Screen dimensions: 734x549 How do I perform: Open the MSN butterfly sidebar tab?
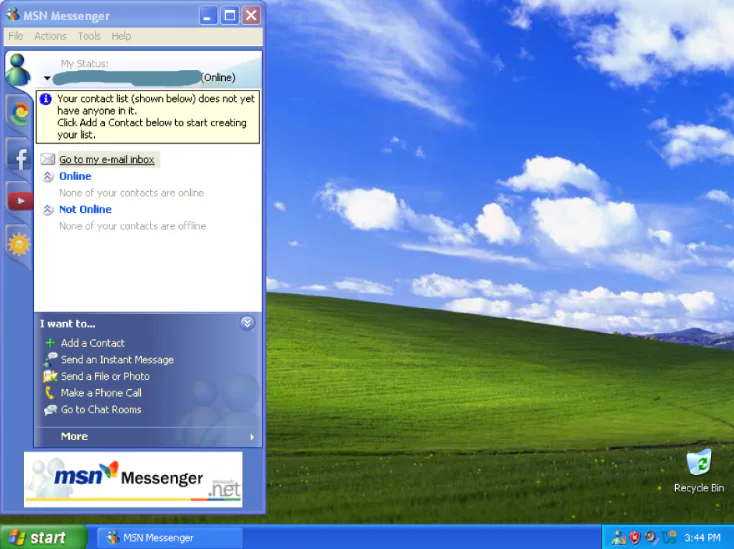[x=20, y=113]
